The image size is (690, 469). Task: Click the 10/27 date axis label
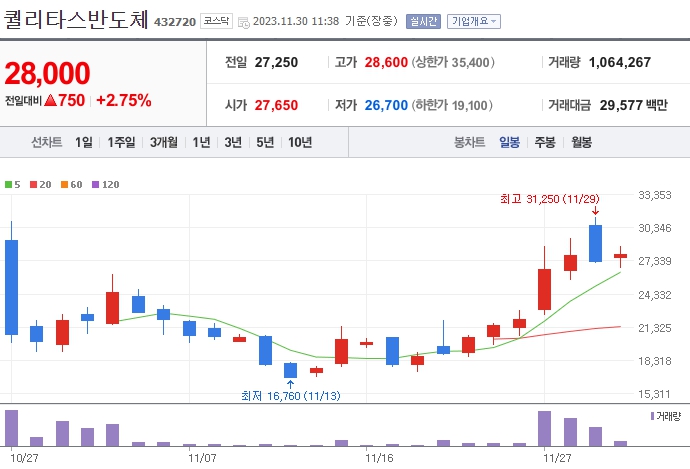pos(24,458)
